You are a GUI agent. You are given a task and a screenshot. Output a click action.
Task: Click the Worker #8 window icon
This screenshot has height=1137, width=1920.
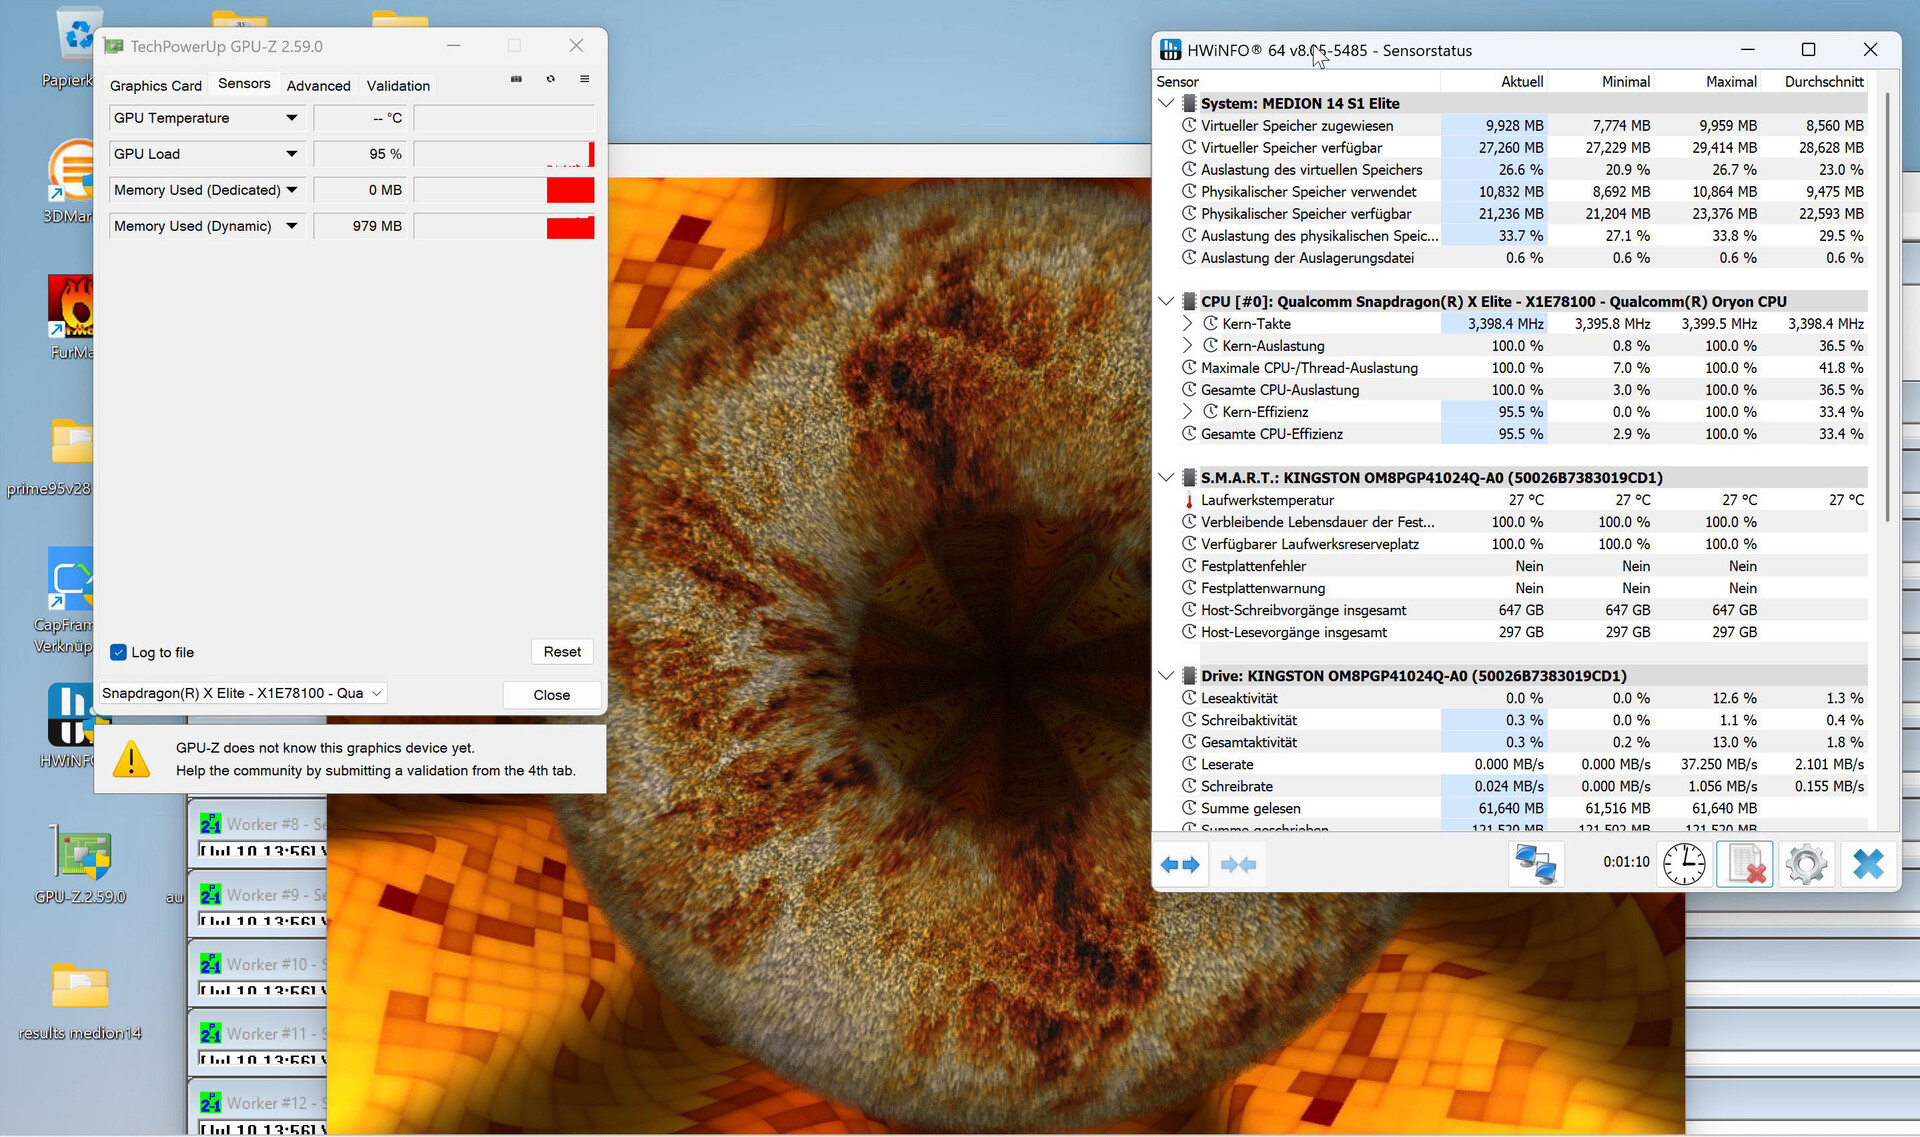210,824
